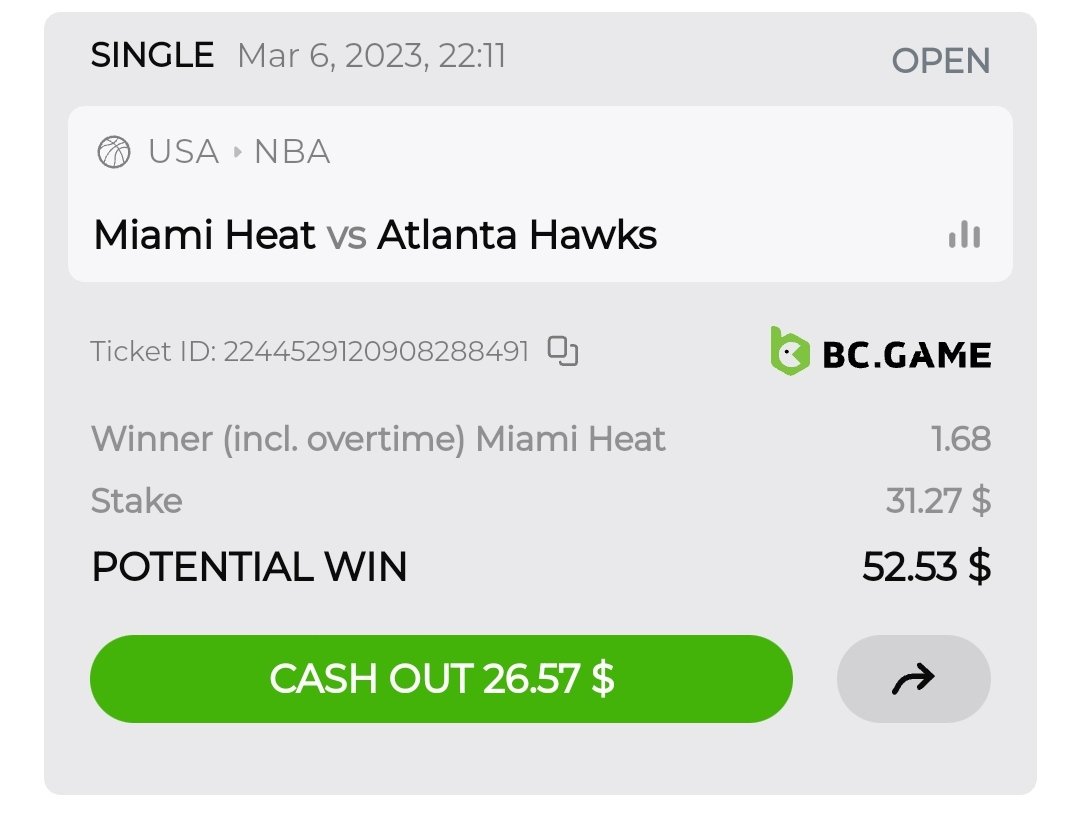Viewport: 1080px width, 824px height.
Task: Click the basketball sport icon
Action: tap(114, 153)
